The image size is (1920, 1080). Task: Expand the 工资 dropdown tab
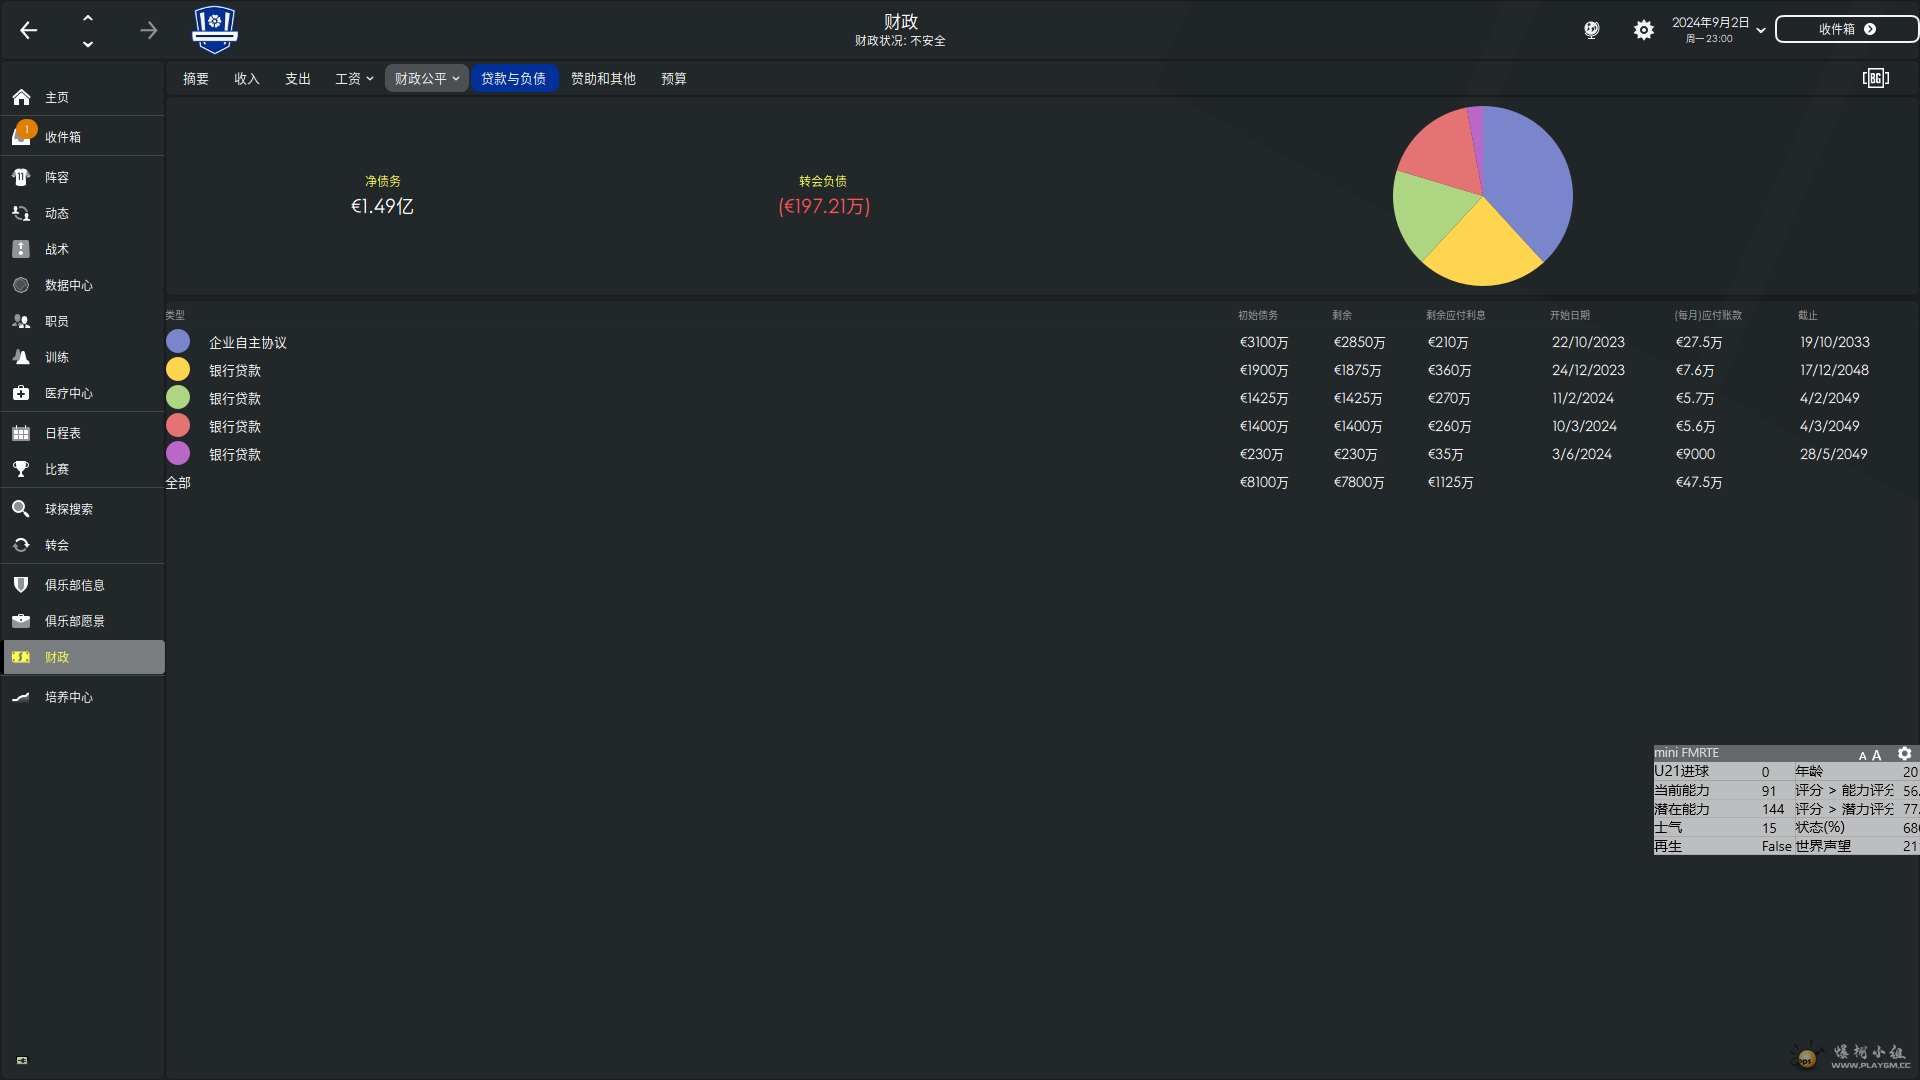(354, 78)
